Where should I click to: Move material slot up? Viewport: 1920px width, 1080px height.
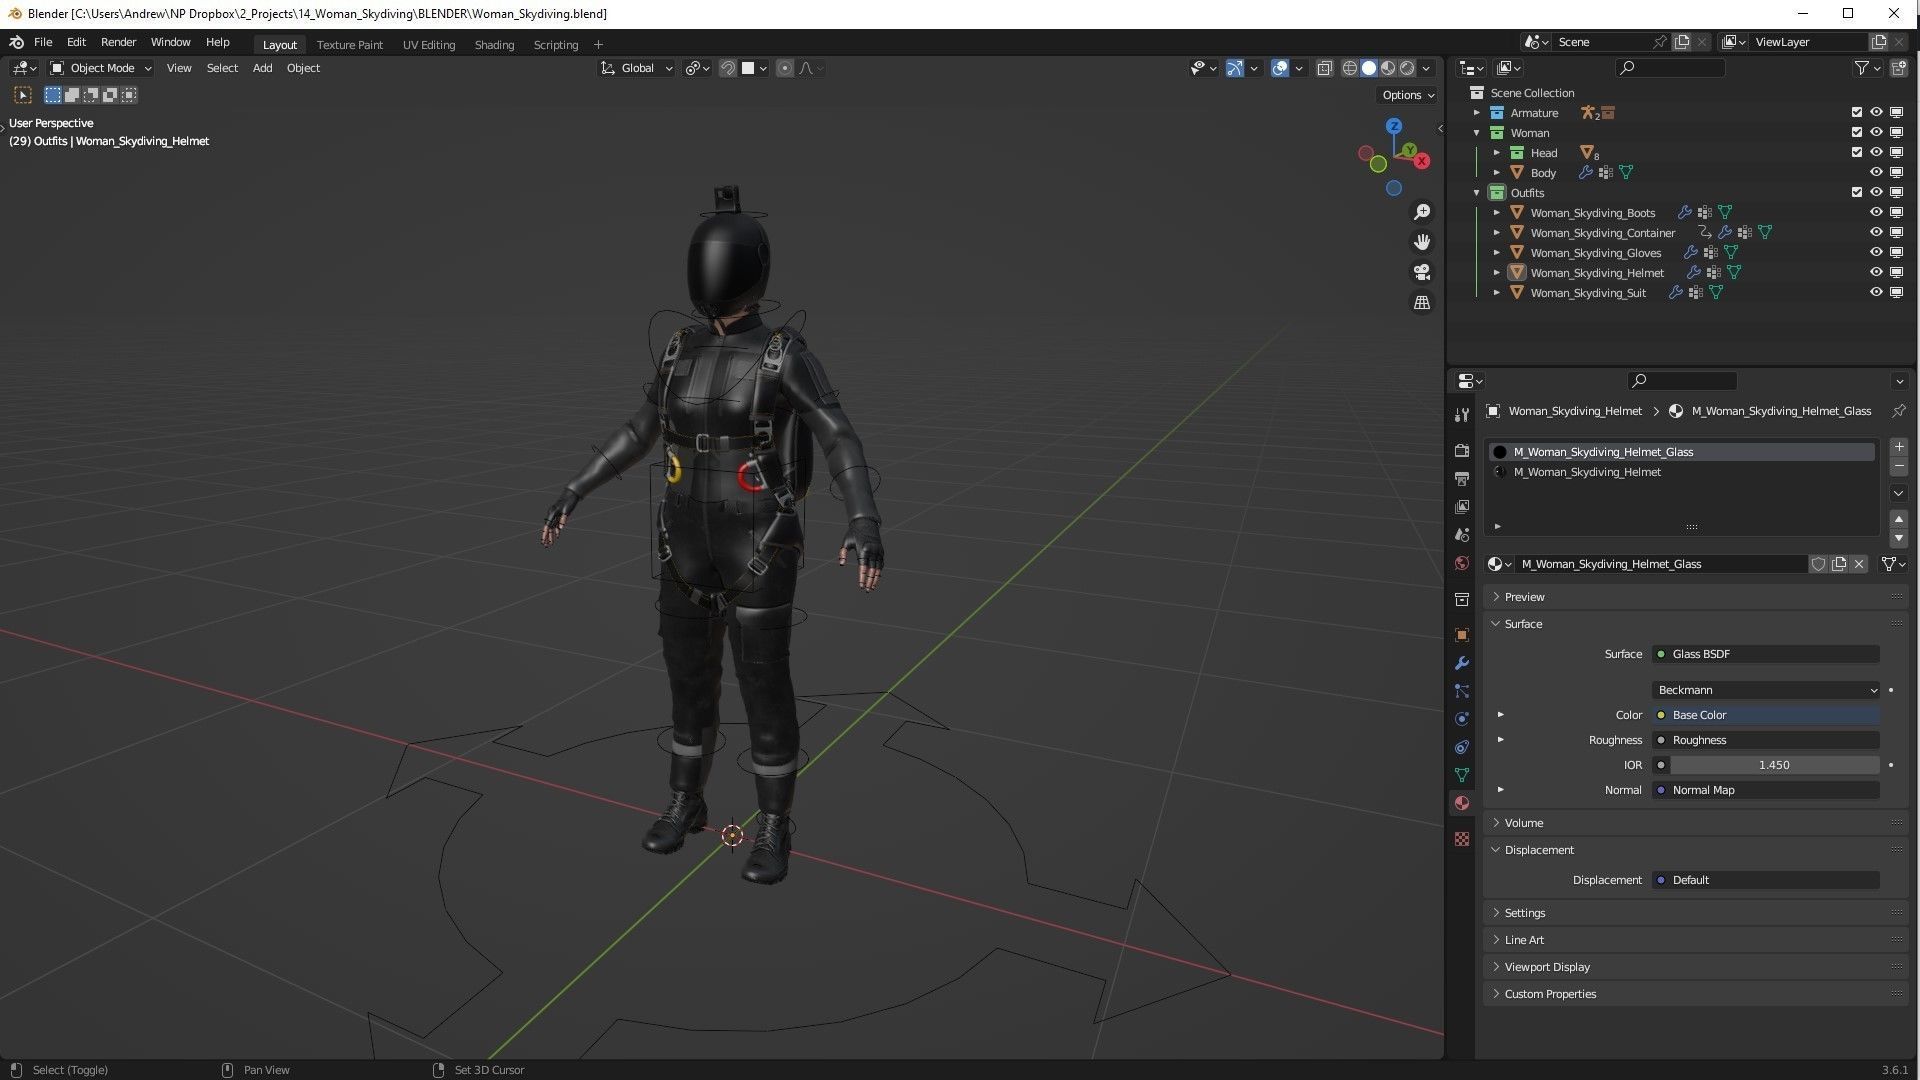click(x=1899, y=519)
